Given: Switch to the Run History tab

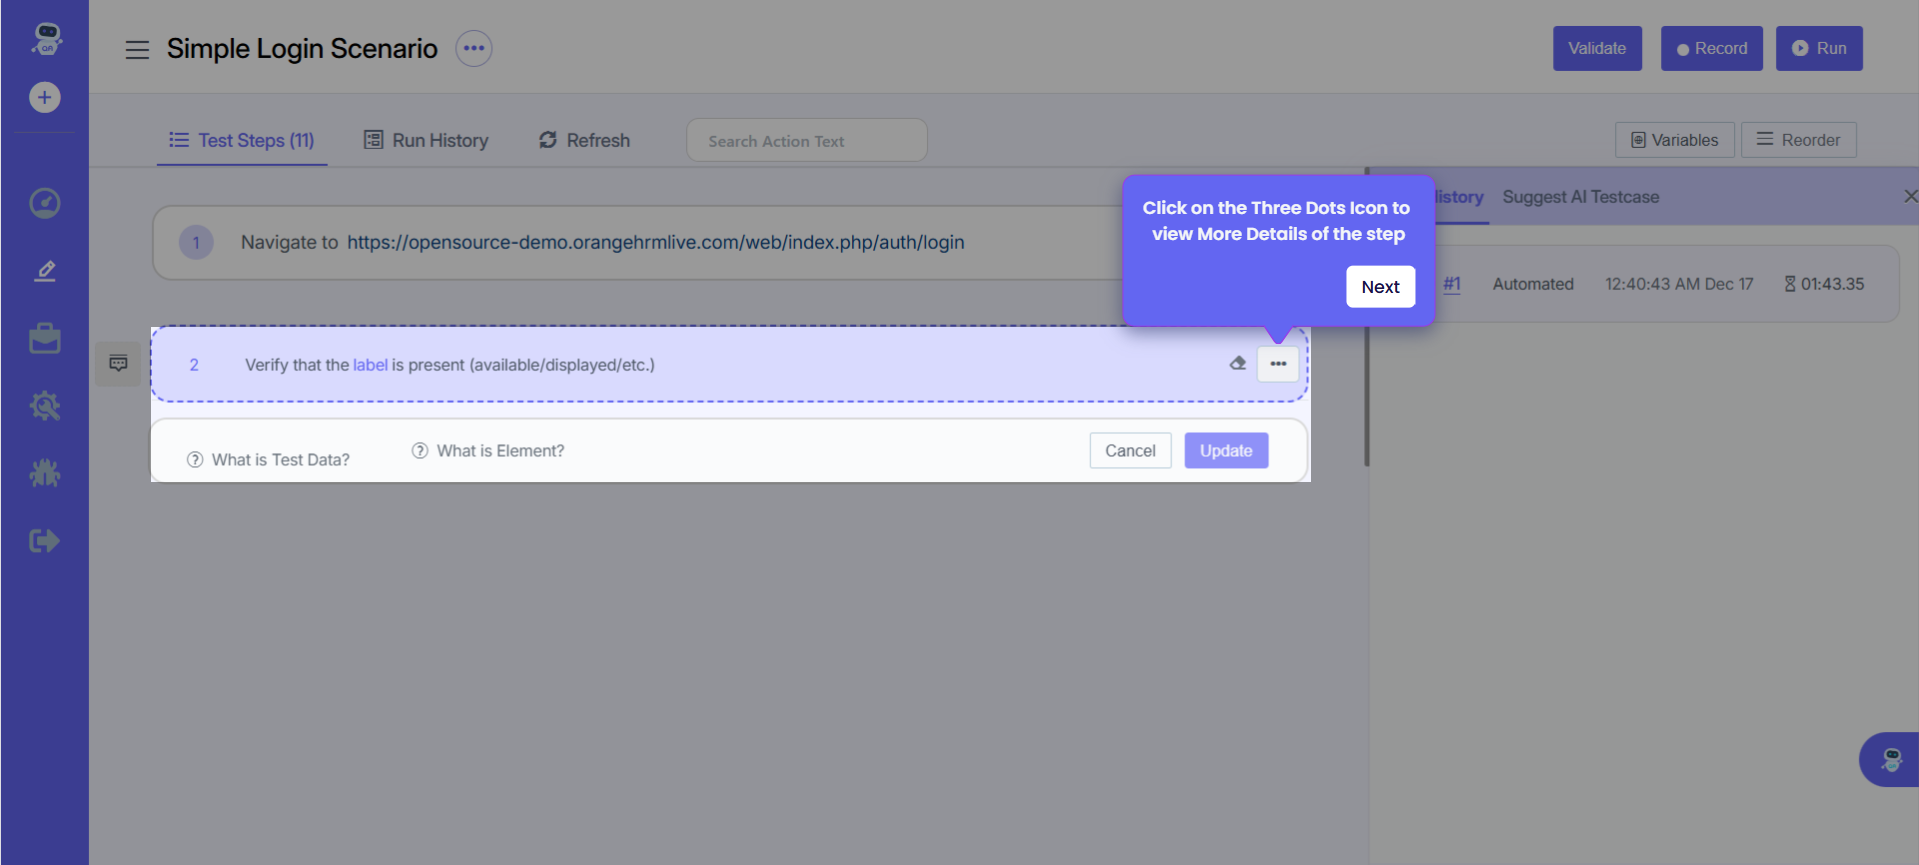Looking at the screenshot, I should [426, 140].
